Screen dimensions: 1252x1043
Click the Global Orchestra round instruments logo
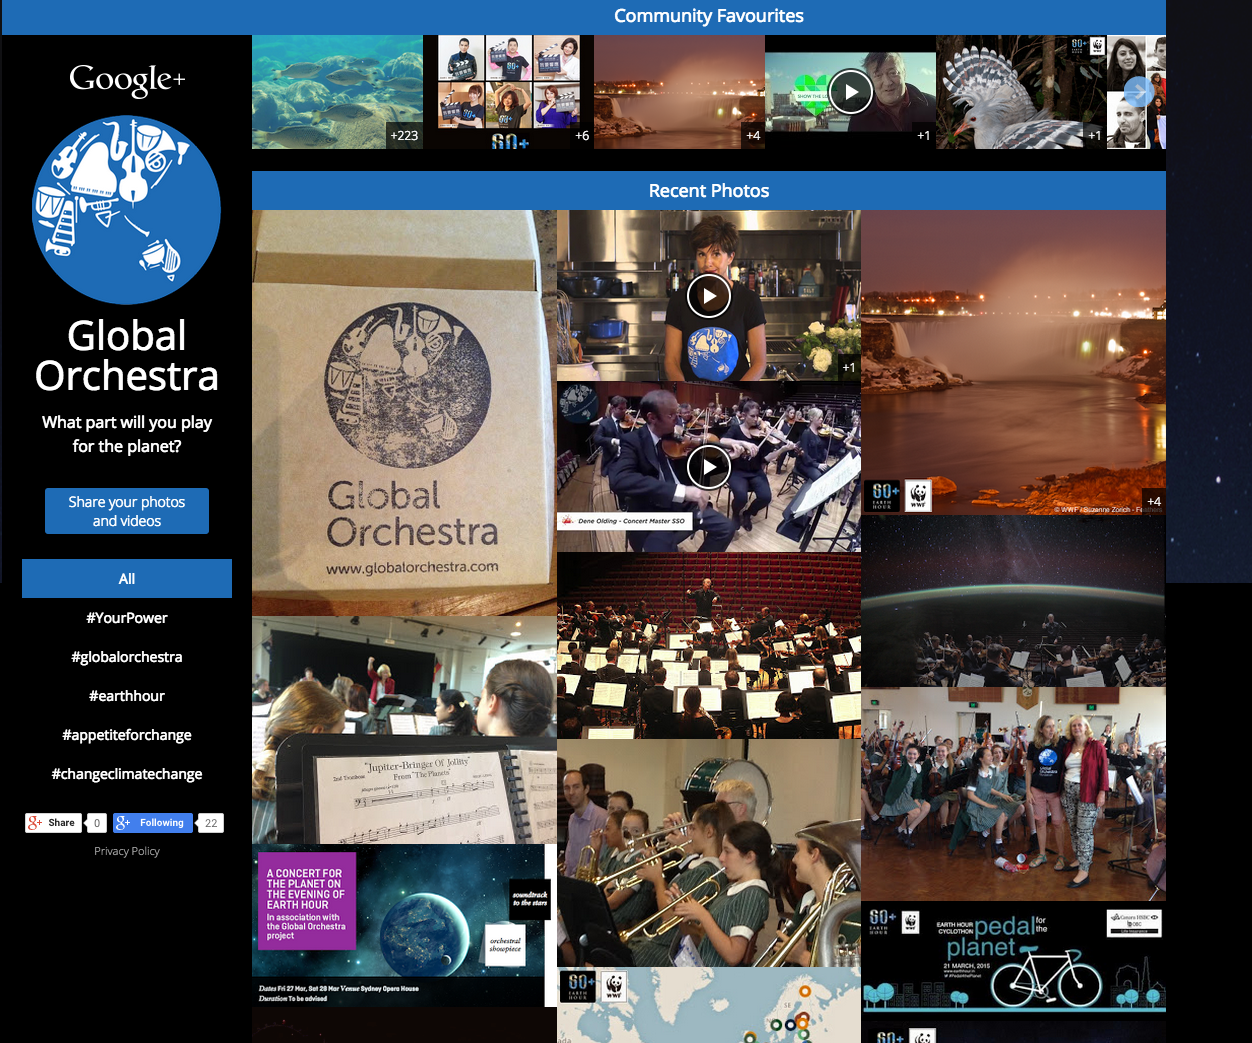tap(127, 210)
